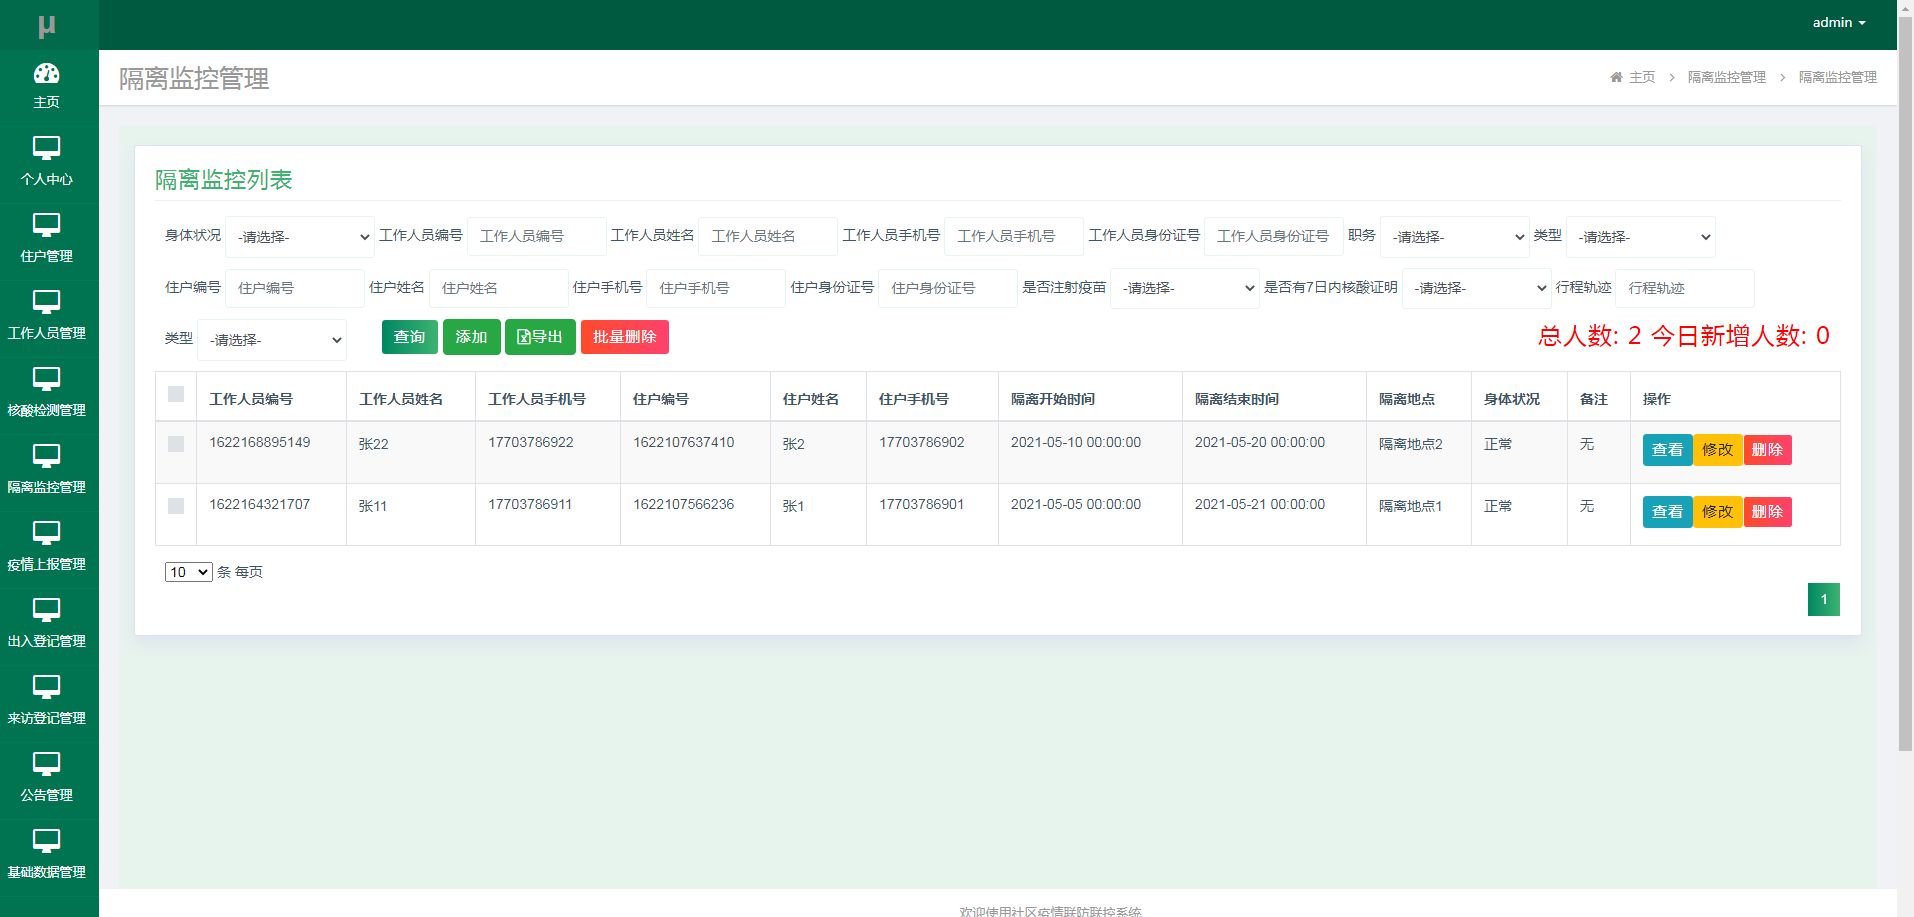Image resolution: width=1914 pixels, height=917 pixels.
Task: Open 核酸检测管理 monitor icon in sidebar
Action: click(46, 379)
